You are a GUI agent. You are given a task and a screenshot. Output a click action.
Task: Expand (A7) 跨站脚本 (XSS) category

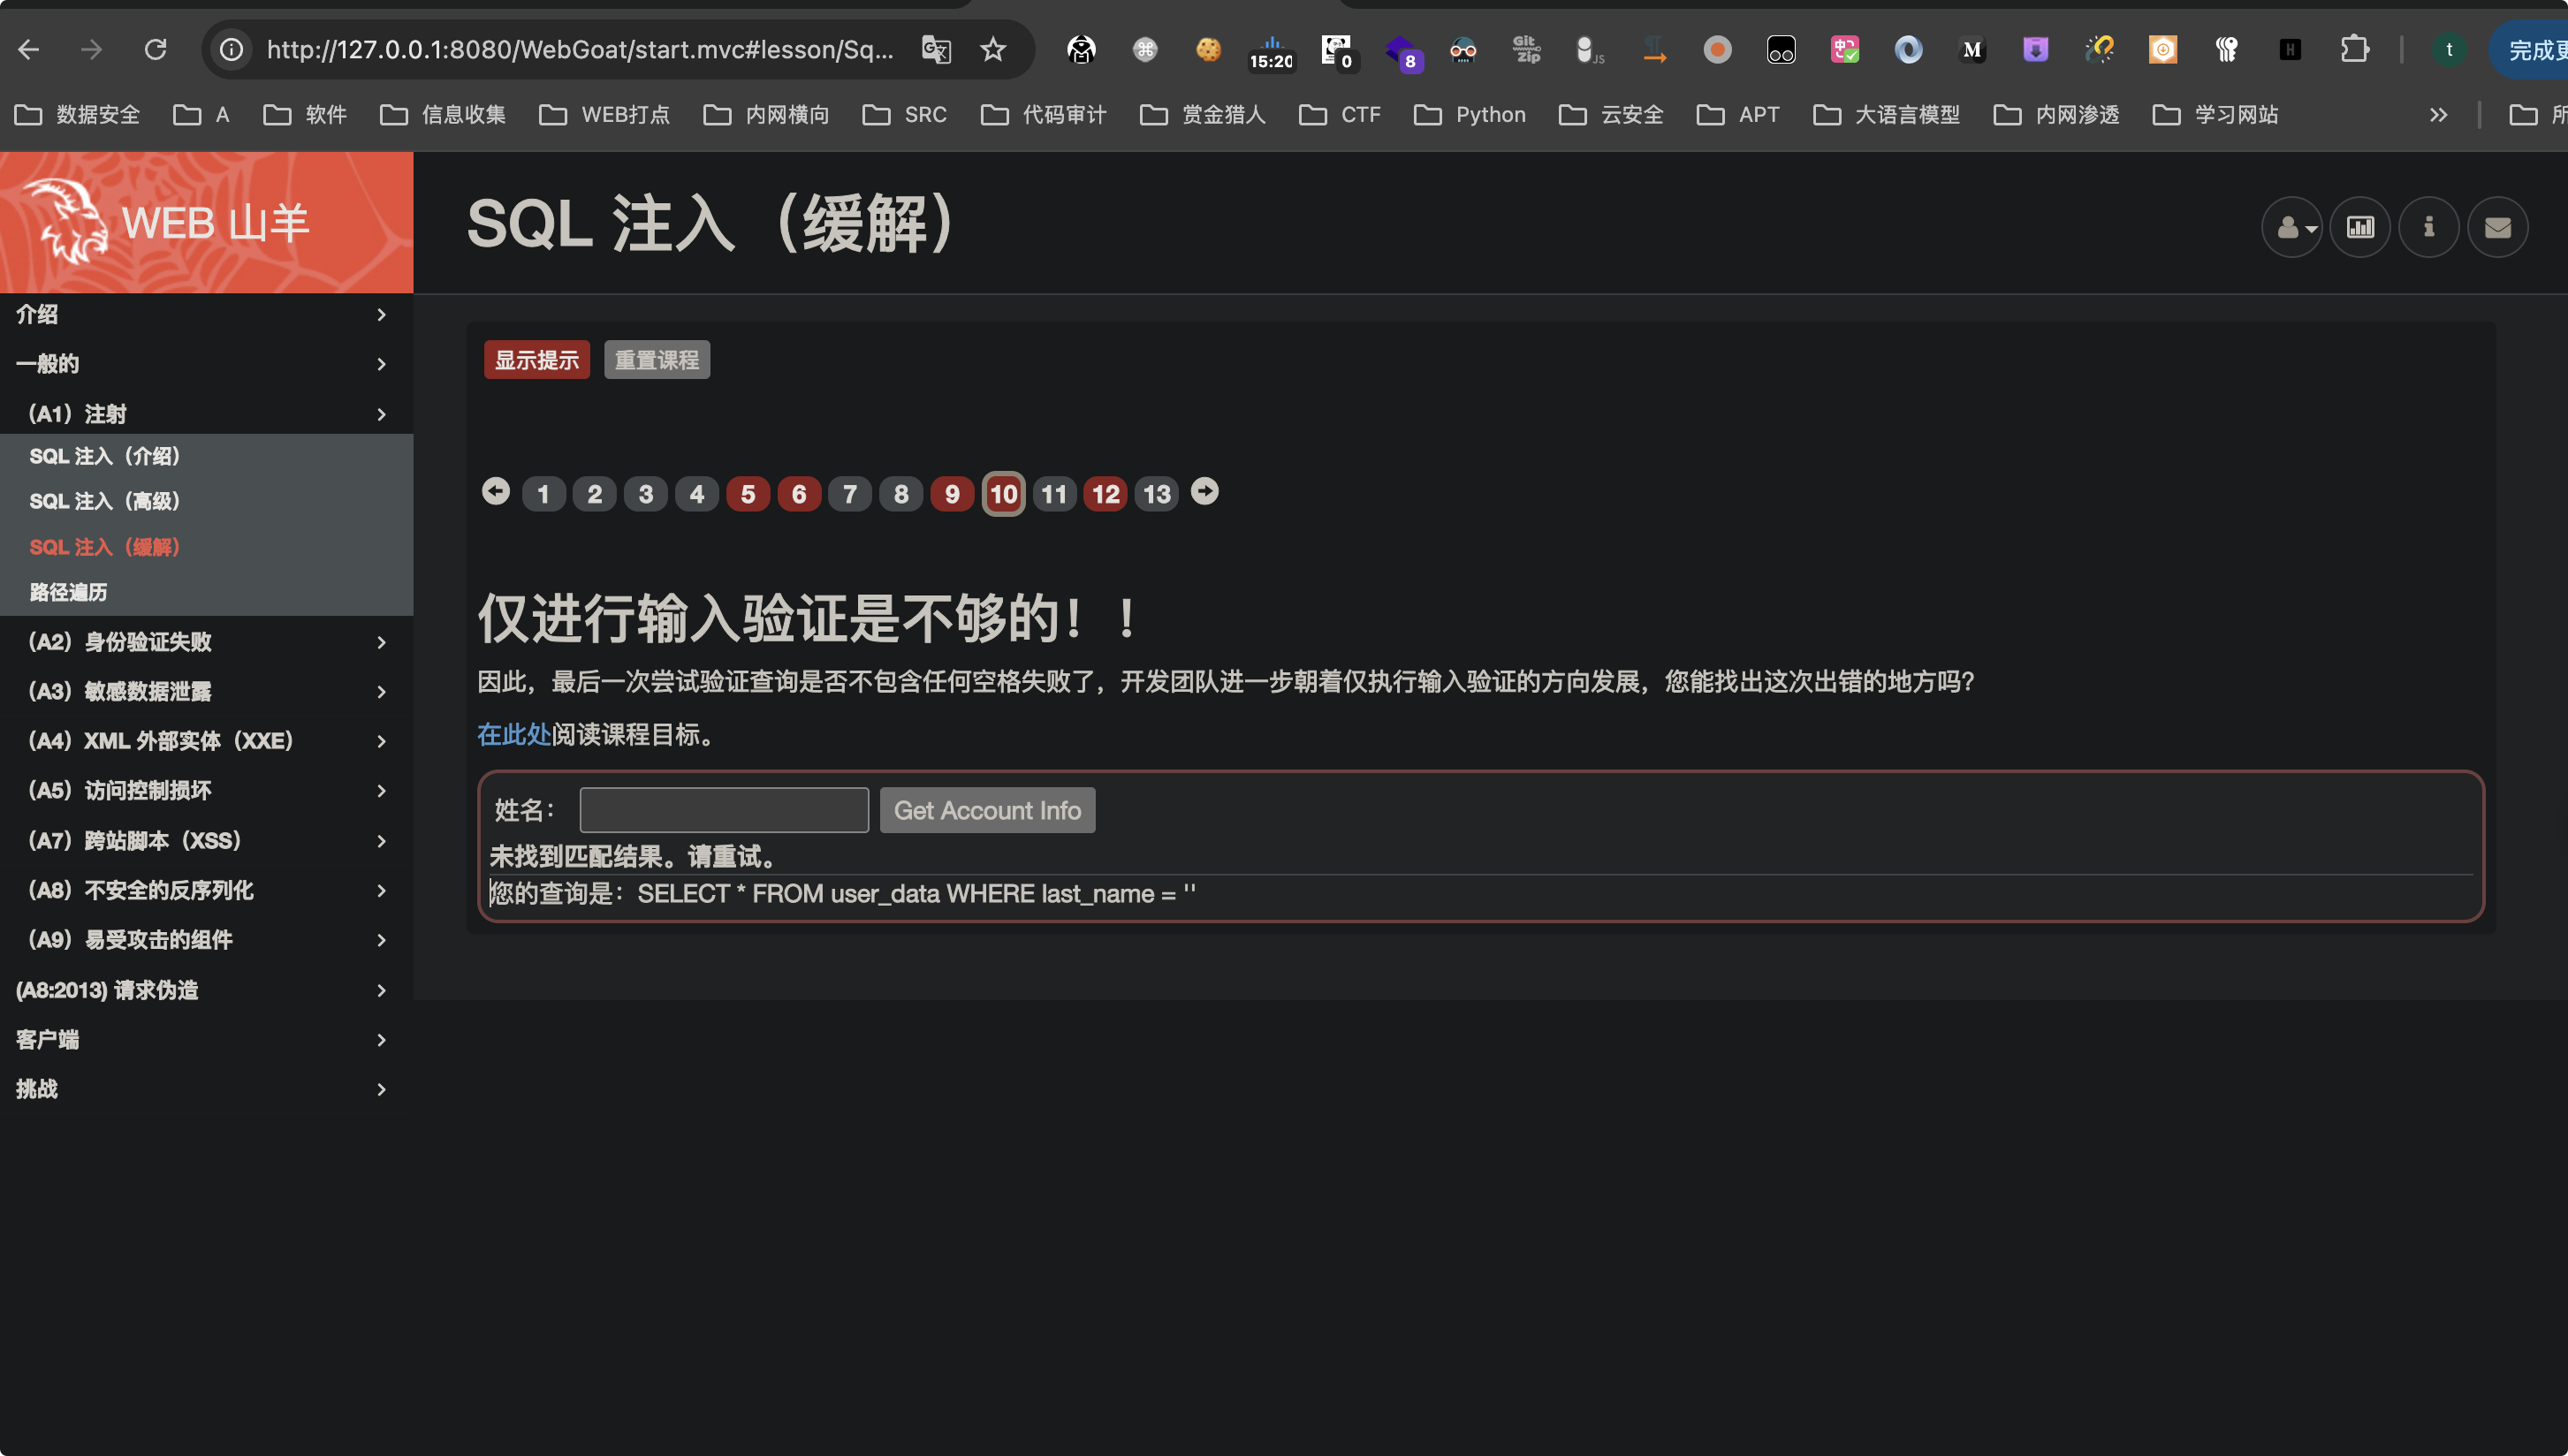(206, 840)
